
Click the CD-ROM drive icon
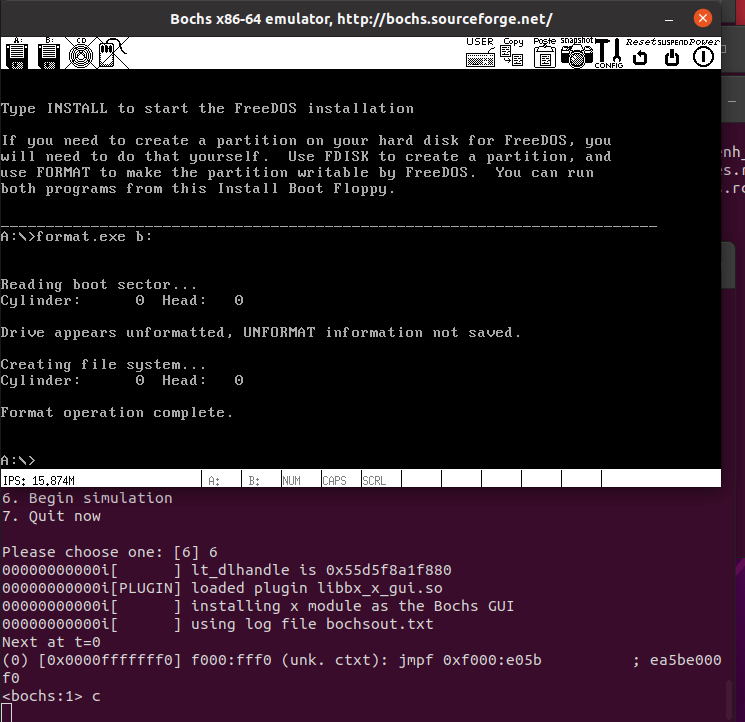click(81, 53)
